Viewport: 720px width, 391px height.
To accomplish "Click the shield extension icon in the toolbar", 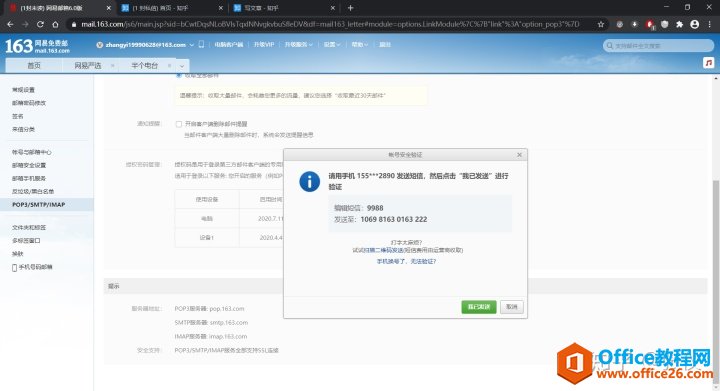I will click(664, 24).
